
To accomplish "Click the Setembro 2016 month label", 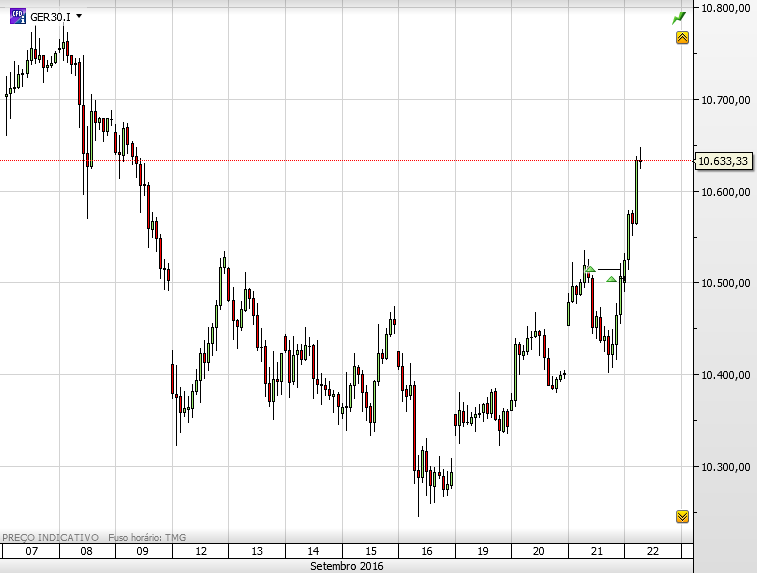I will (347, 566).
